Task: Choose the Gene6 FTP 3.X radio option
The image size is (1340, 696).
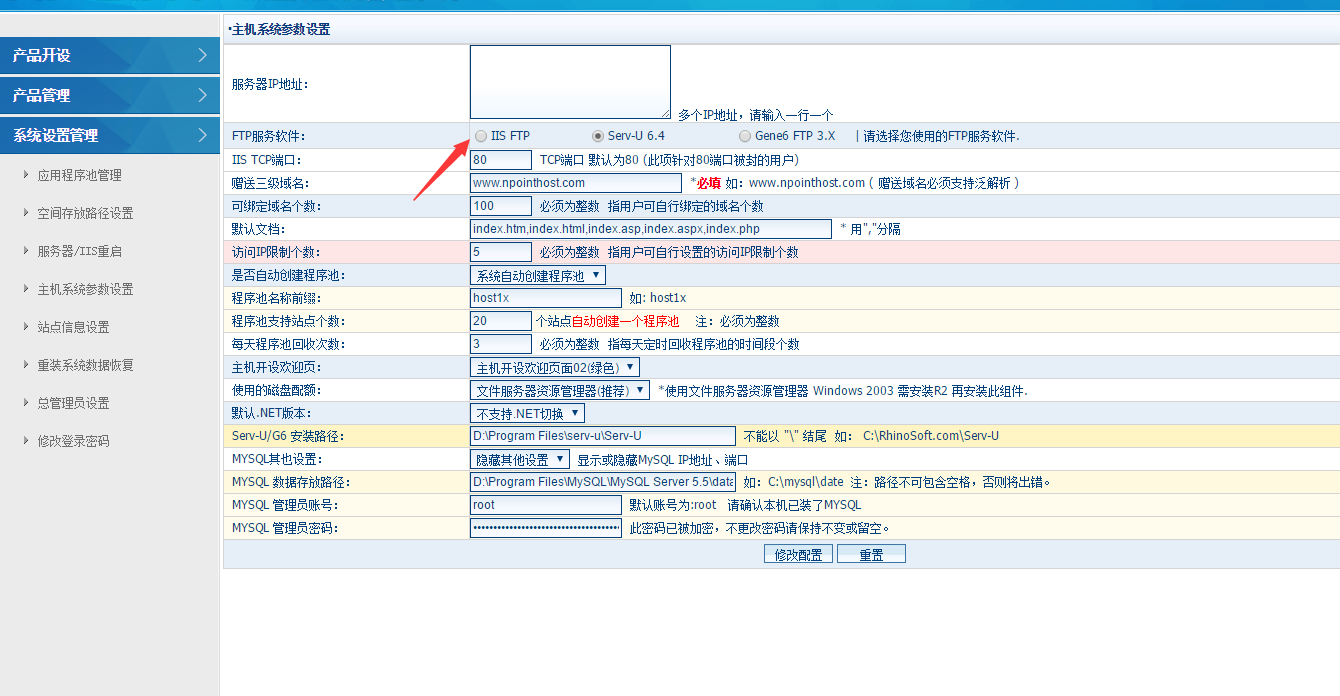Action: pos(745,136)
